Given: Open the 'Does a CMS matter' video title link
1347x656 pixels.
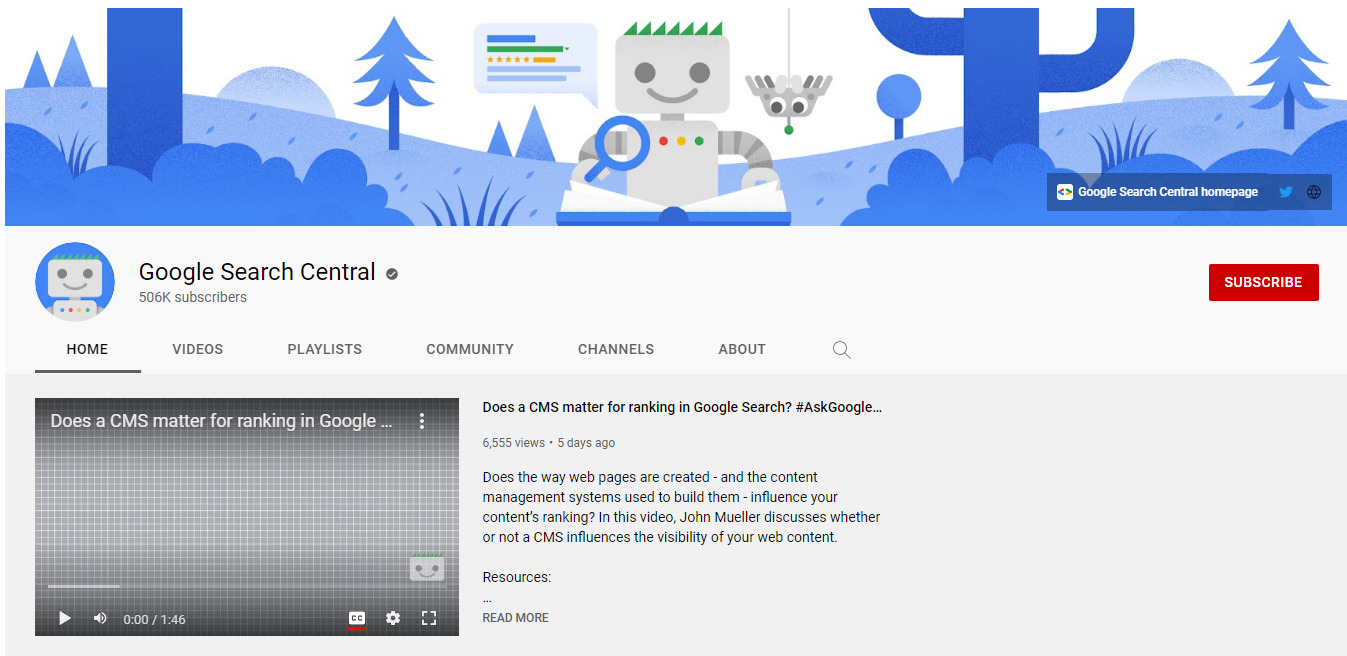Looking at the screenshot, I should [x=682, y=407].
